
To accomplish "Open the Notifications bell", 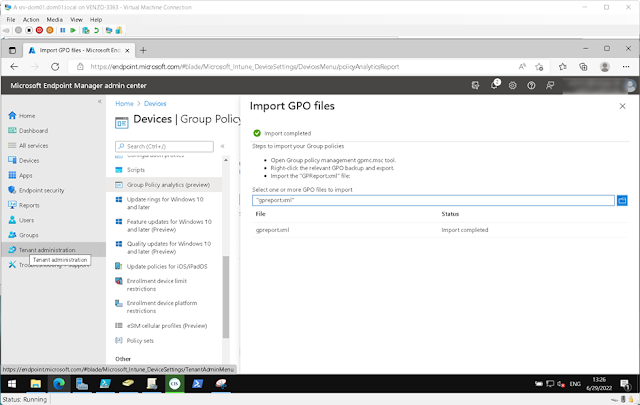I will pos(494,85).
